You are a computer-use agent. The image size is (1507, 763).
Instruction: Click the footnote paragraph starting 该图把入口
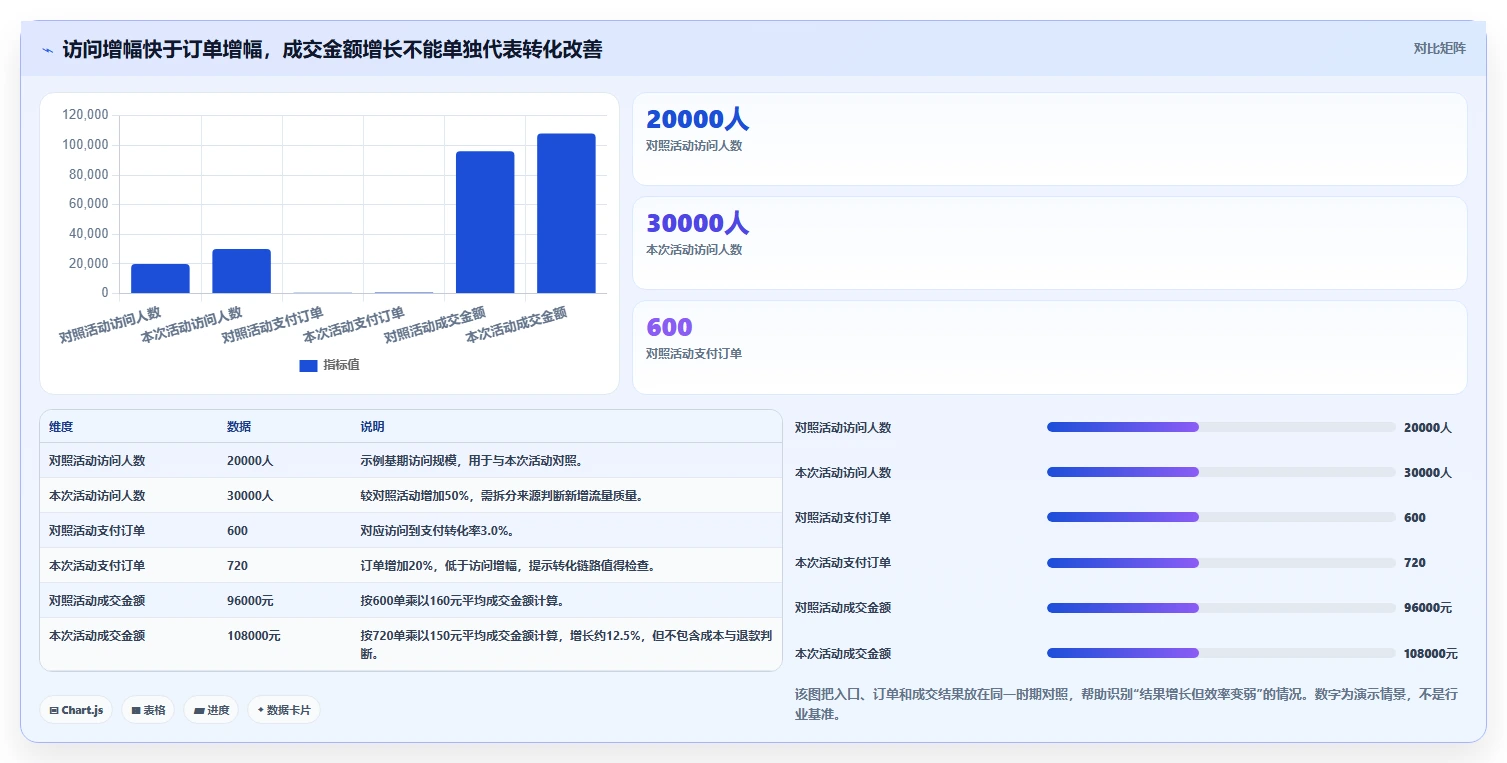1126,704
